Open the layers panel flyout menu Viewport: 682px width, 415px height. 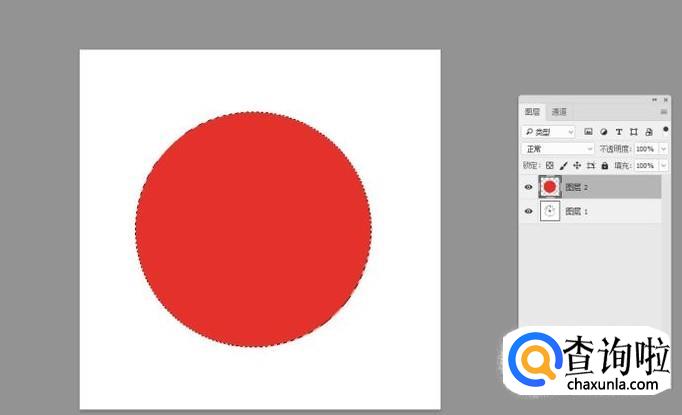tap(664, 112)
